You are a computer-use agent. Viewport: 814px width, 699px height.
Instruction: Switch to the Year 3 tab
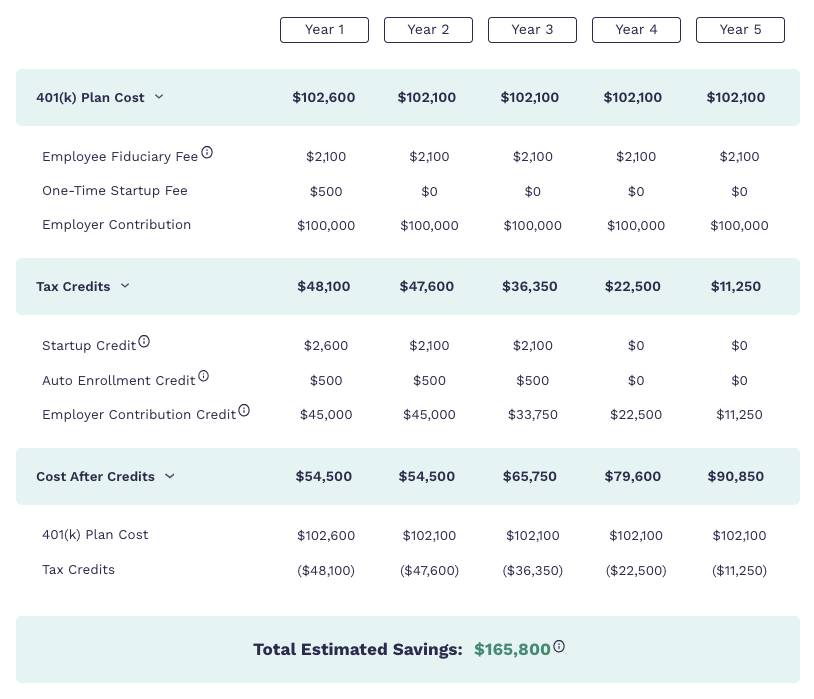532,29
